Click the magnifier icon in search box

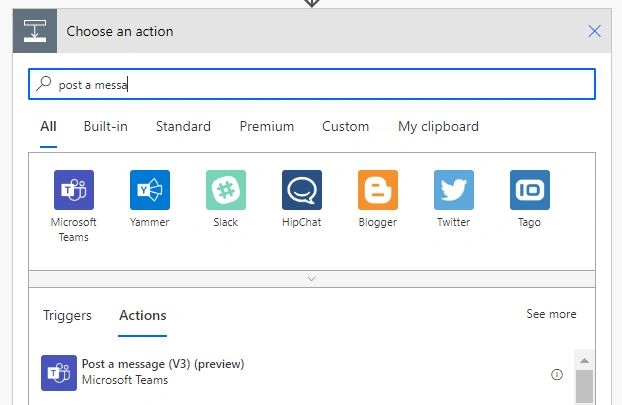coord(44,84)
